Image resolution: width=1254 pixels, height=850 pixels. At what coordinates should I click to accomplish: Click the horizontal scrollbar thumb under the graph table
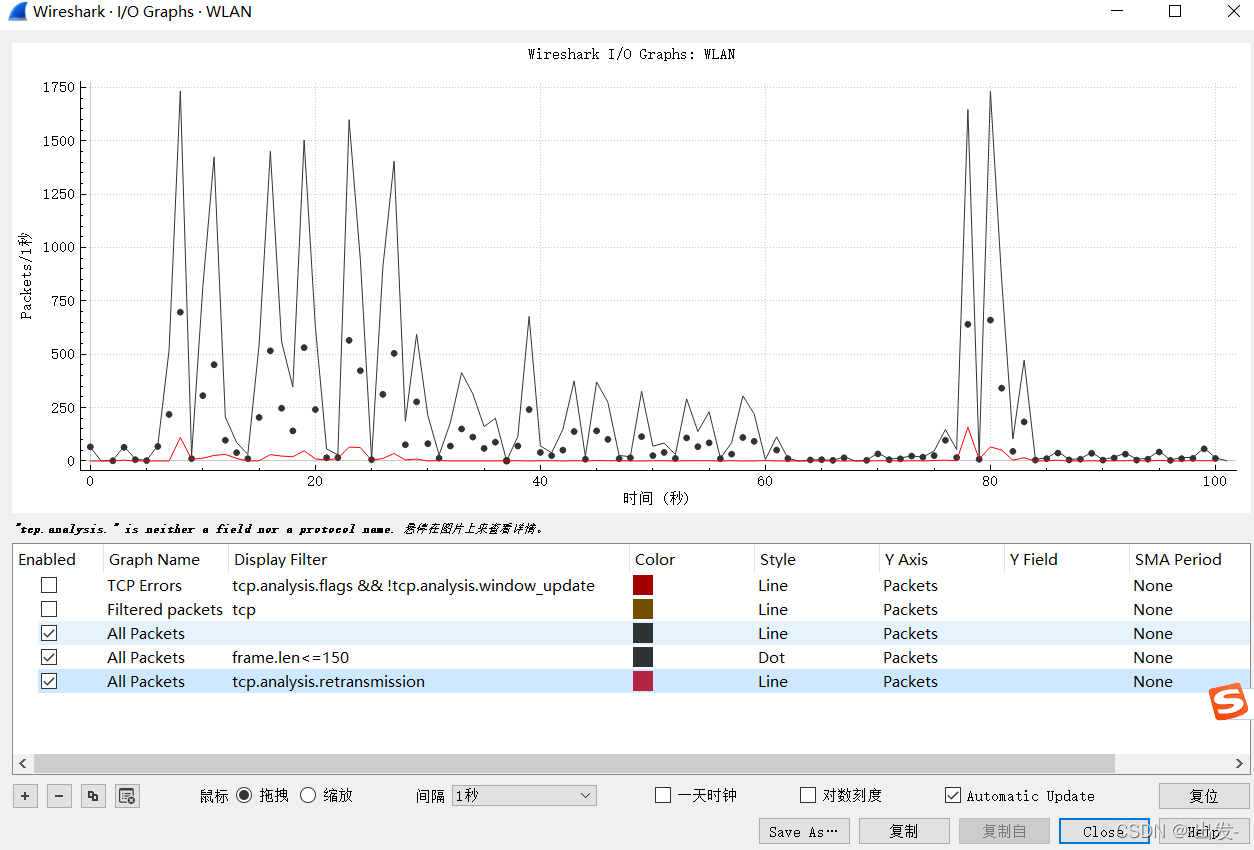point(574,764)
